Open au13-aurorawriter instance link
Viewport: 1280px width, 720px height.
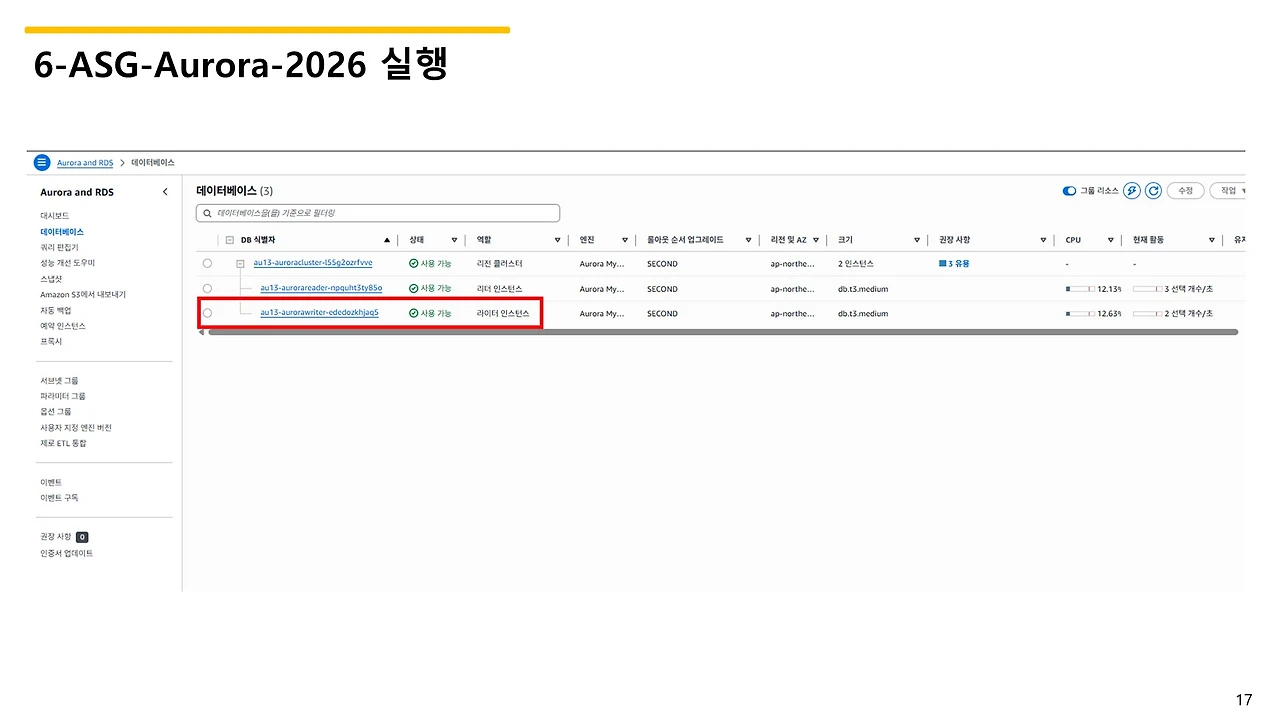tap(319, 312)
